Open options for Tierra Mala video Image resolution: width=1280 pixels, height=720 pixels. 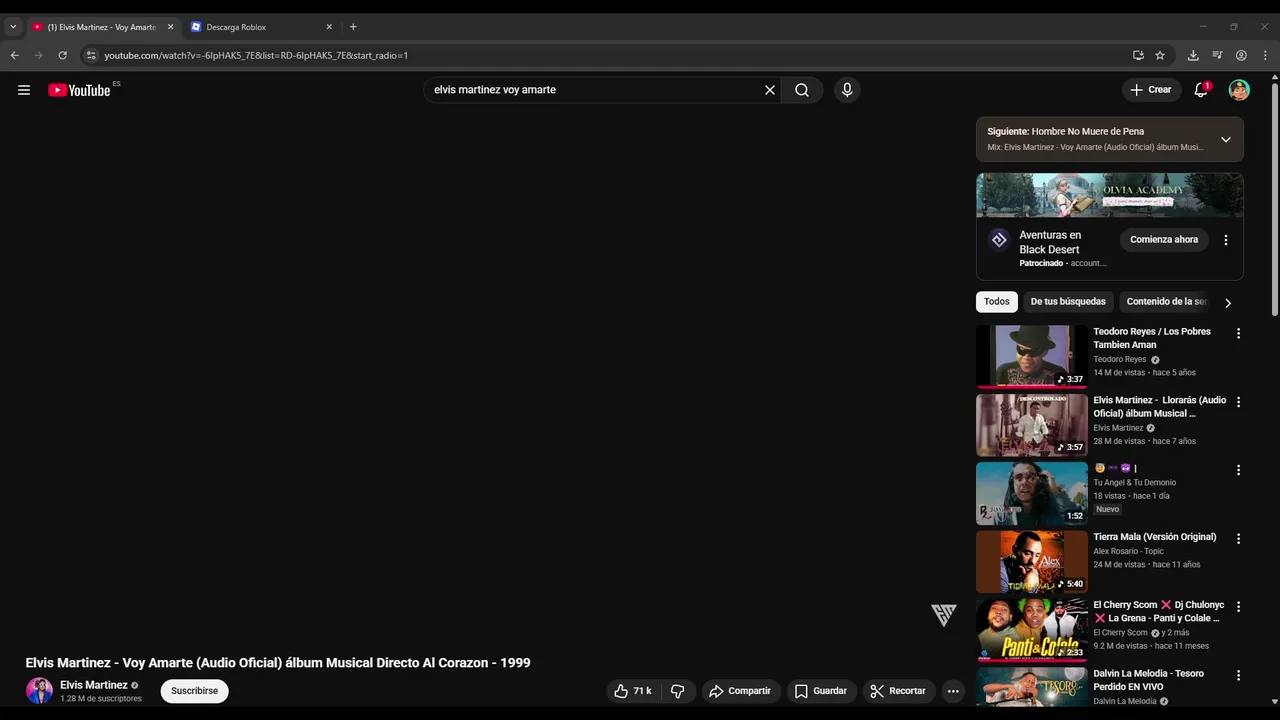click(x=1238, y=539)
